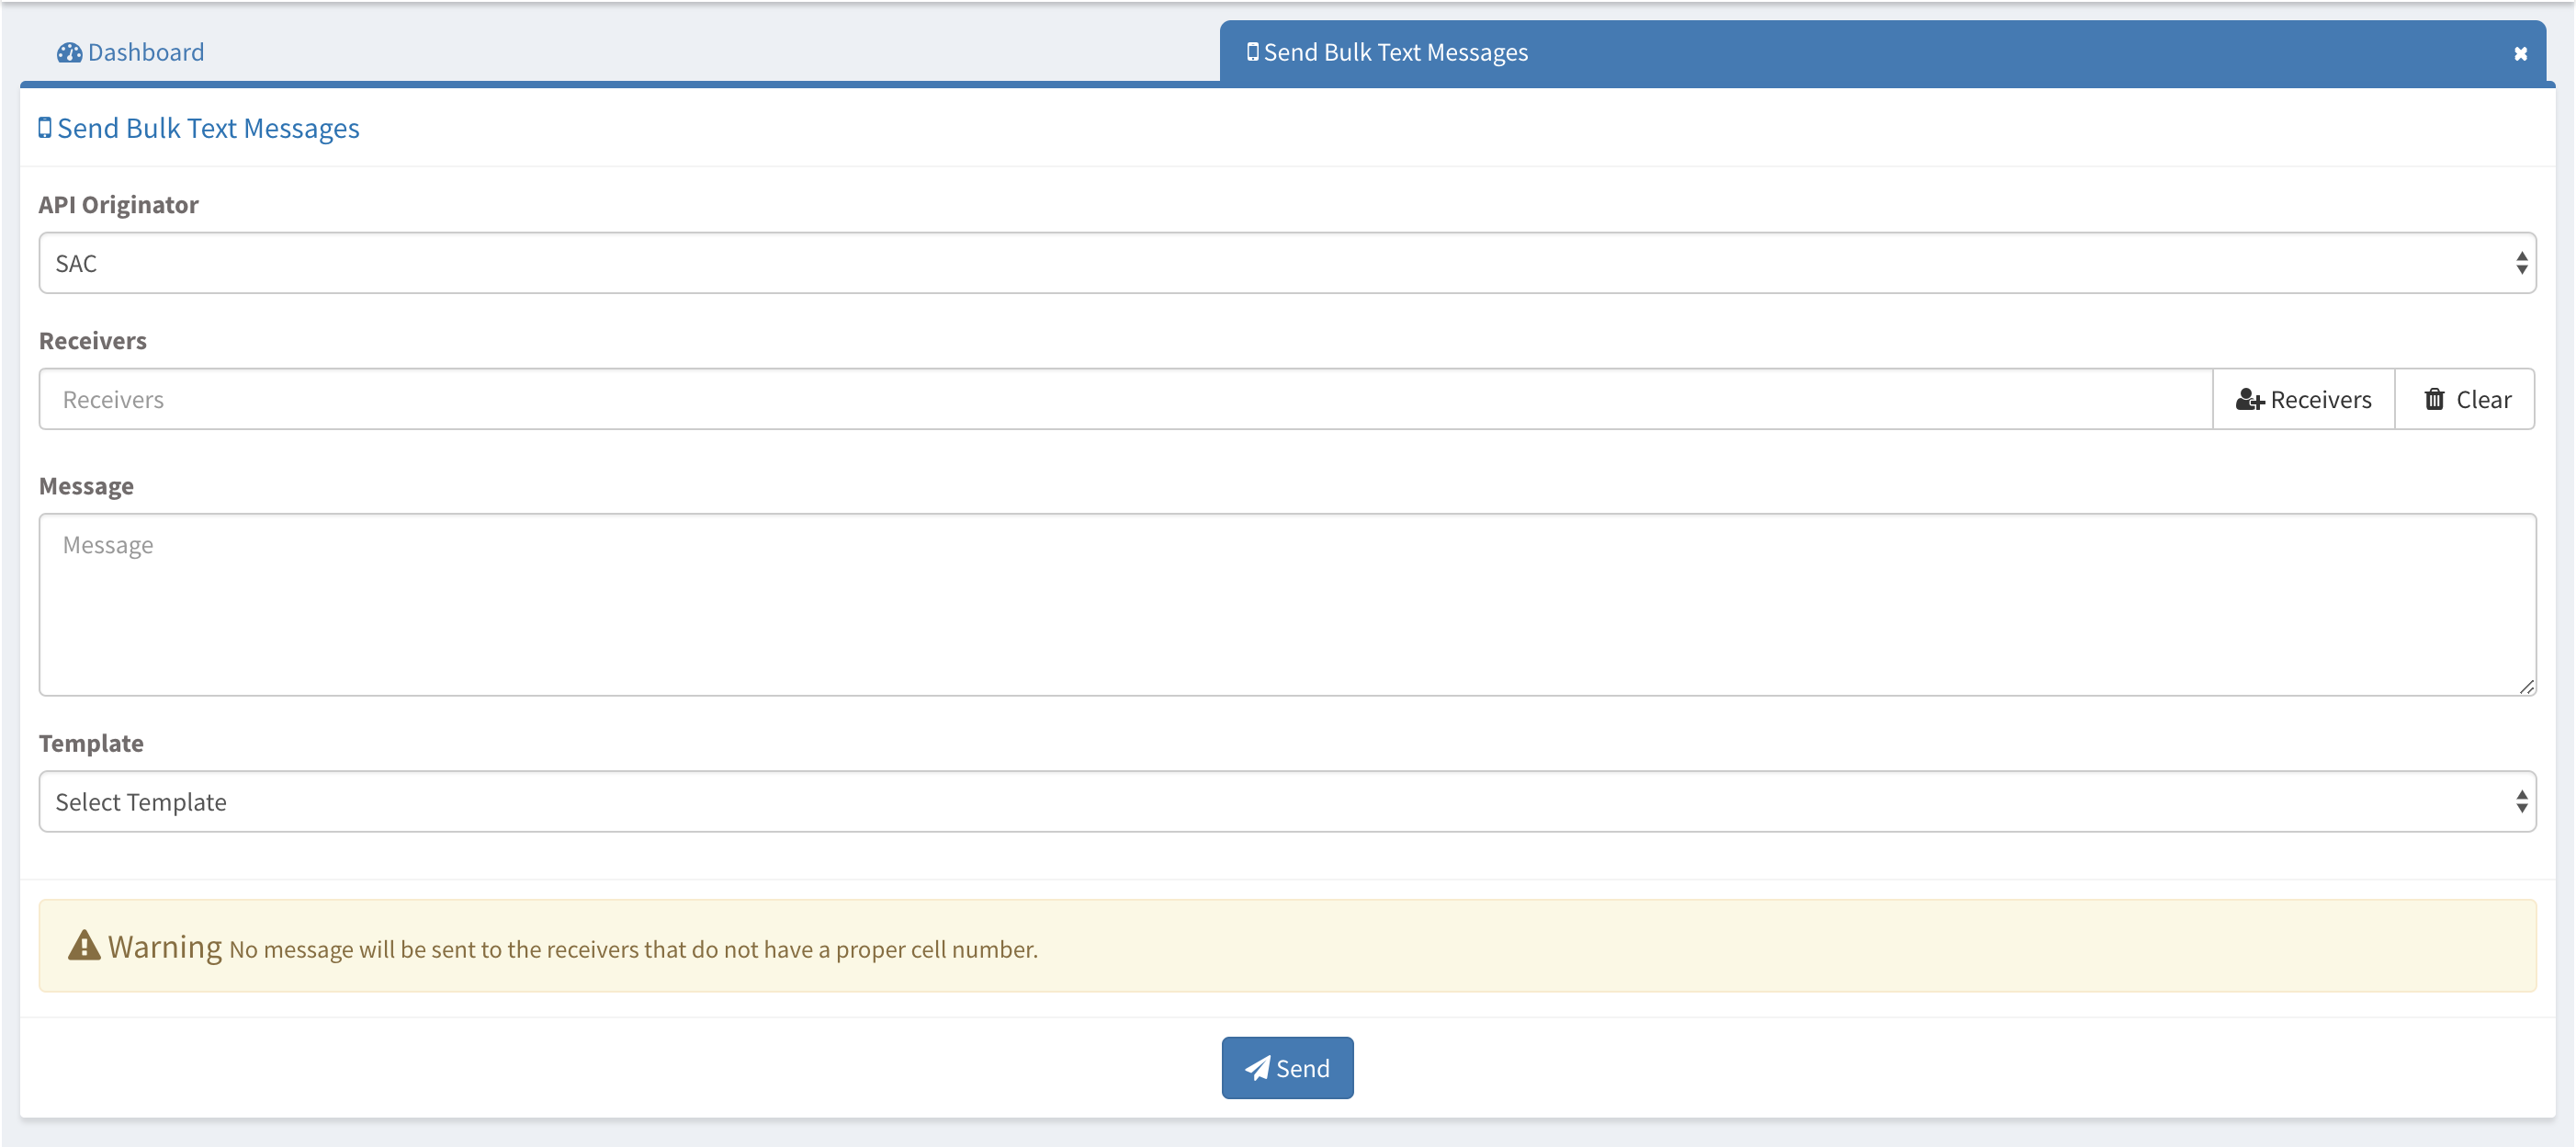Click the paper plane icon on the Send button
Viewport: 2576px width, 1147px height.
click(1257, 1068)
